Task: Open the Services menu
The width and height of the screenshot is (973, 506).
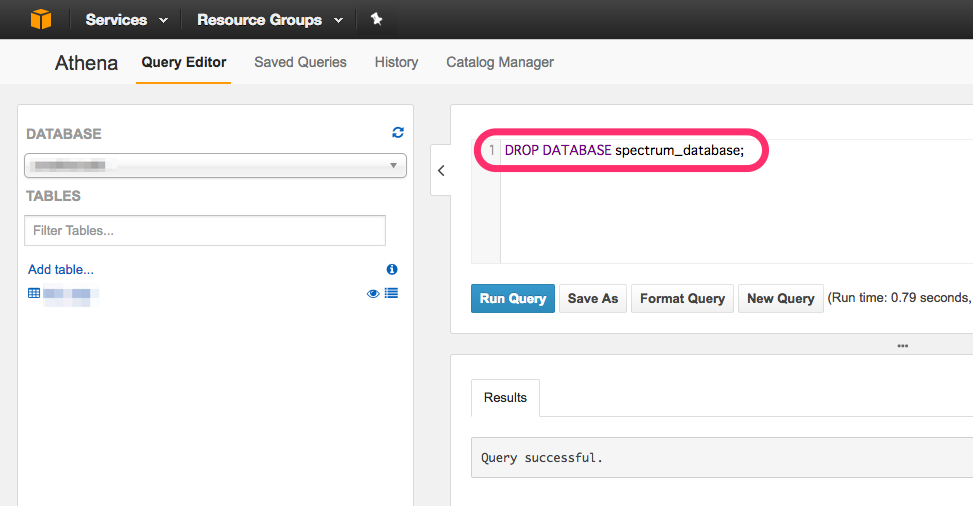Action: click(127, 20)
